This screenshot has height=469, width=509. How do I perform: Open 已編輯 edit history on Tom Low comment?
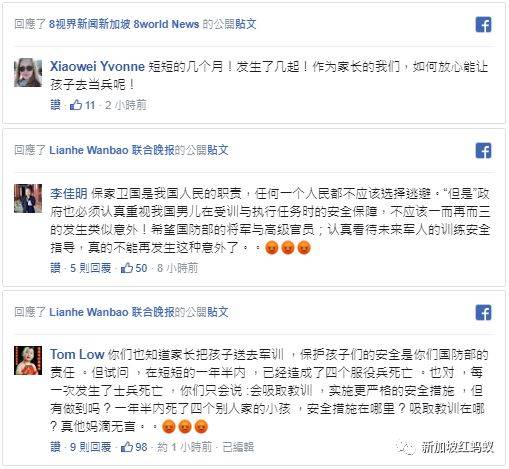coord(238,447)
